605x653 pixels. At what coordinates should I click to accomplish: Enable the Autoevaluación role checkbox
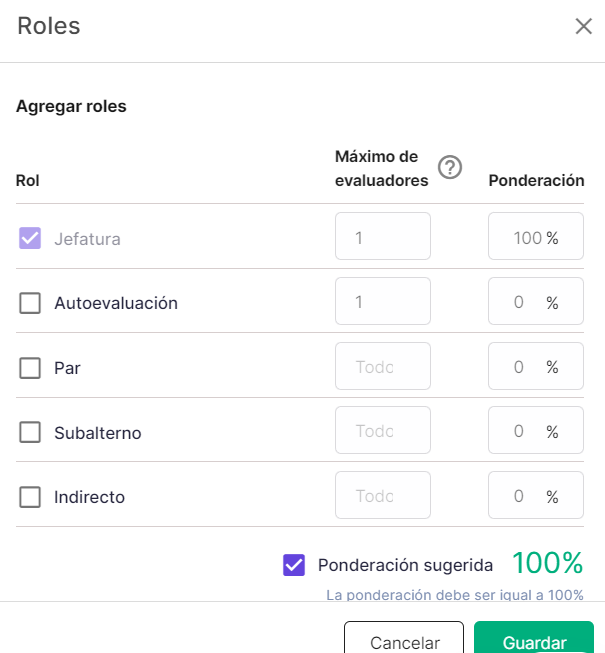30,303
